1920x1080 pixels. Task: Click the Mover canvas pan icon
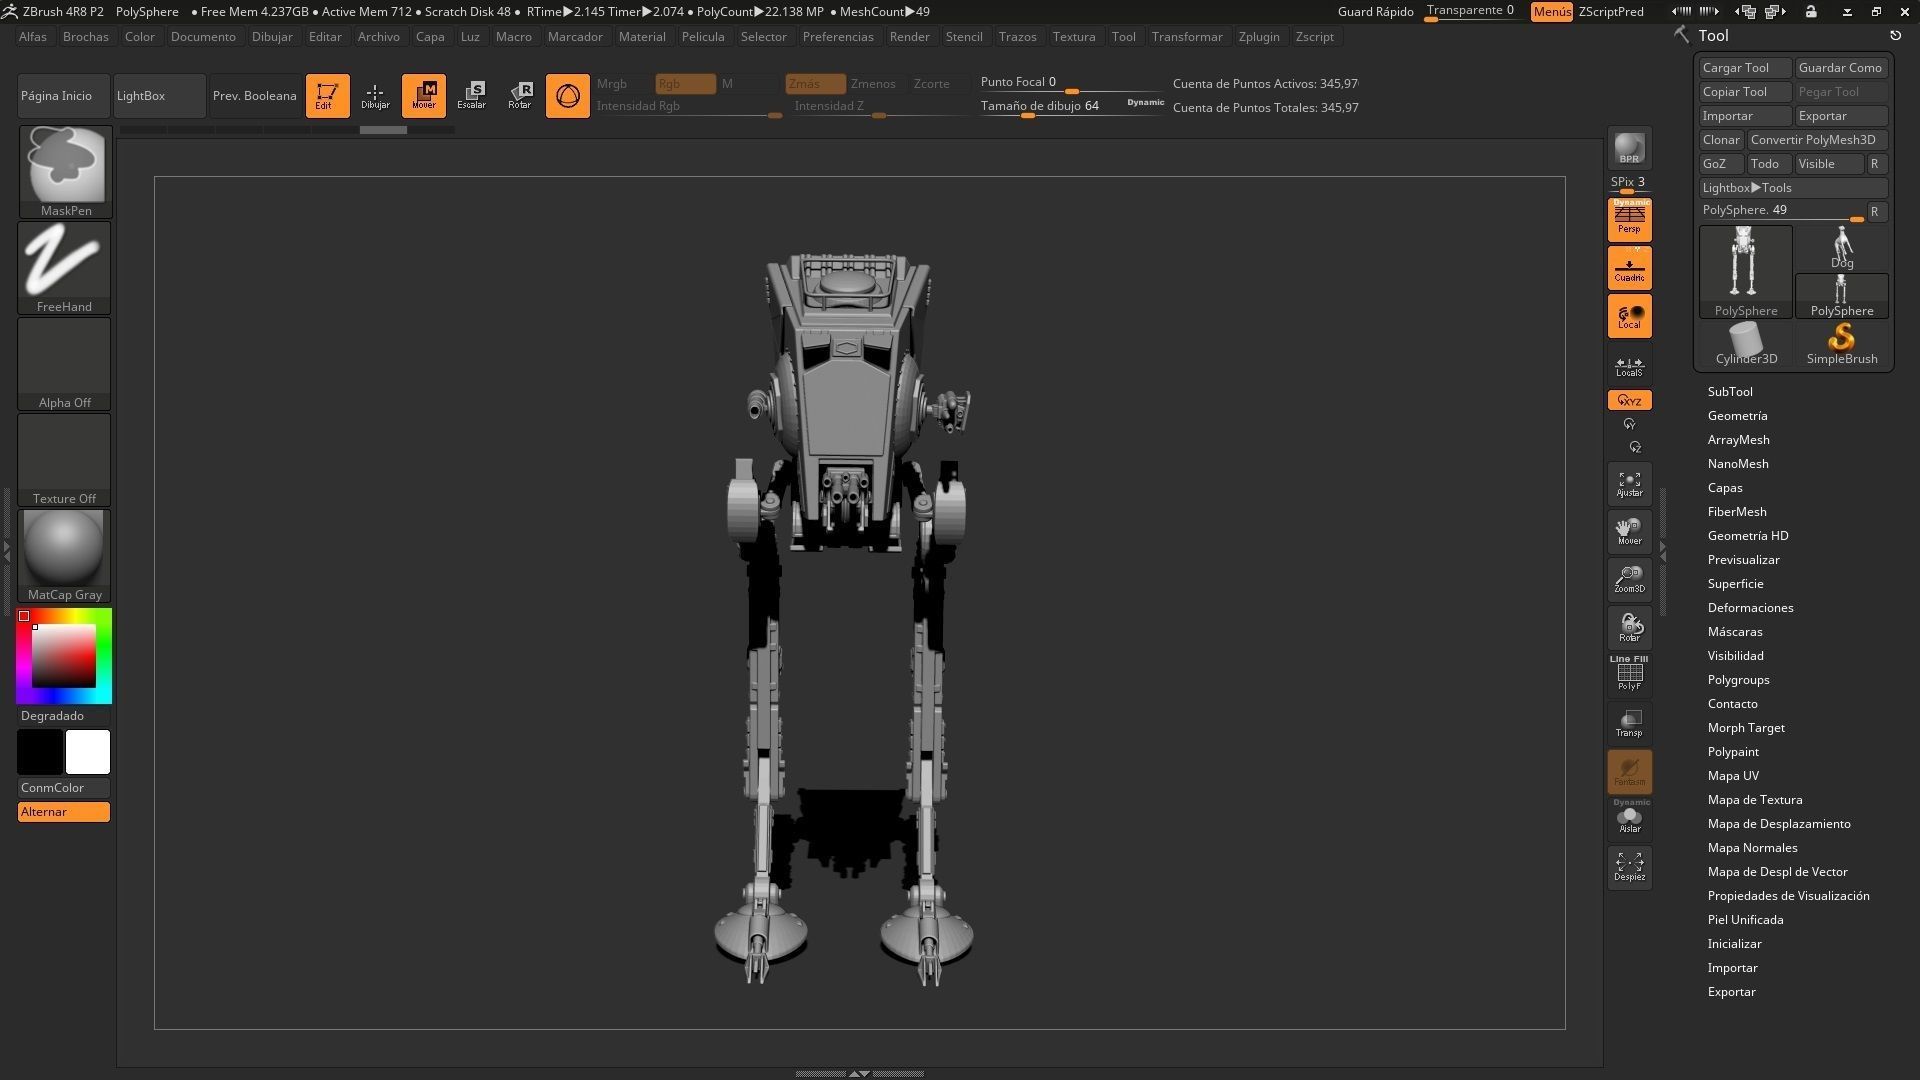point(1629,532)
